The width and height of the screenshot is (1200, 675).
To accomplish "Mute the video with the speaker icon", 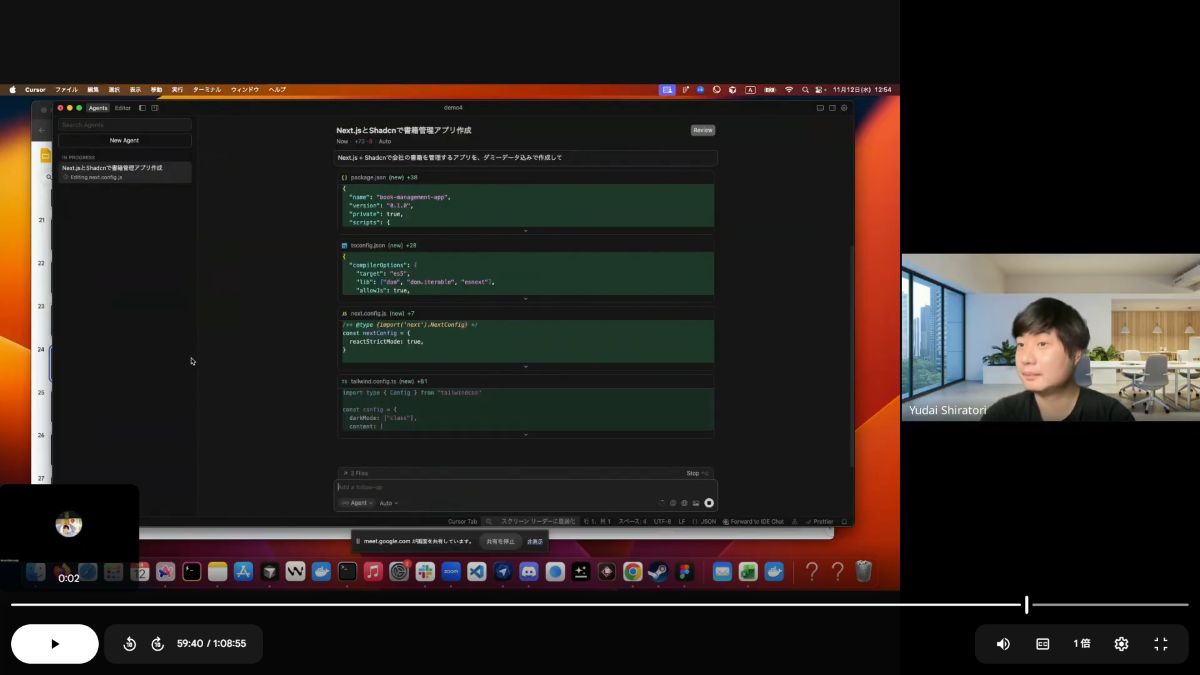I will pyautogui.click(x=1003, y=644).
